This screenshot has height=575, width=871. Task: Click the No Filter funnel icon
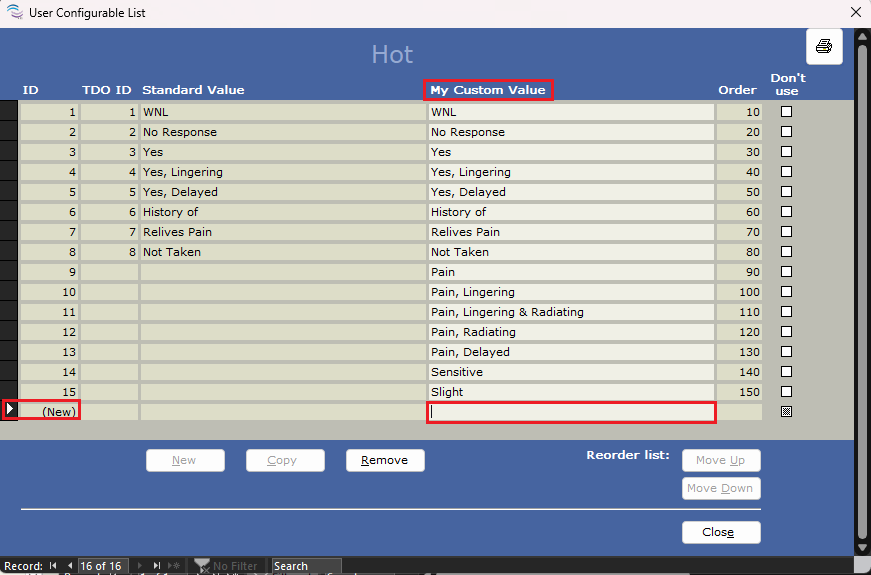click(x=200, y=566)
